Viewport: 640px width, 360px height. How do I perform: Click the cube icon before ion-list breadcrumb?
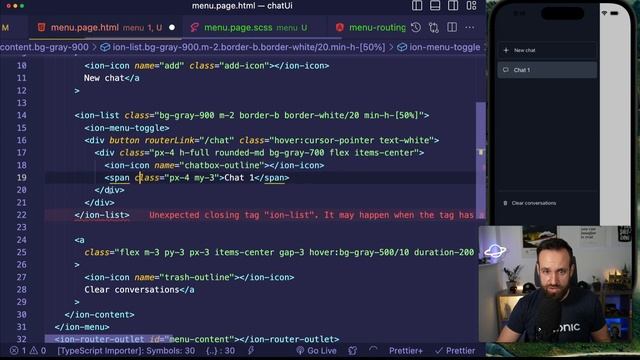pyautogui.click(x=105, y=47)
